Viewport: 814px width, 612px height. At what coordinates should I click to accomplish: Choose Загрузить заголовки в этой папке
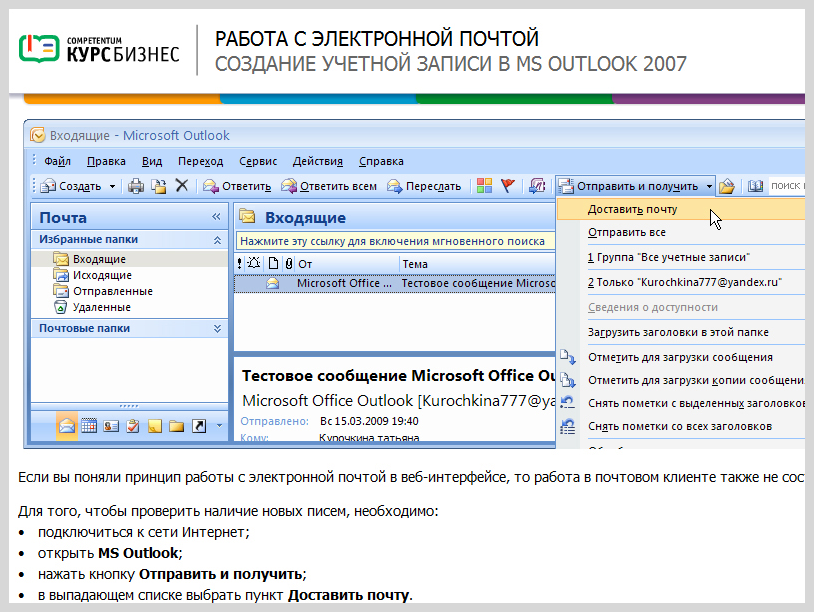(x=681, y=332)
